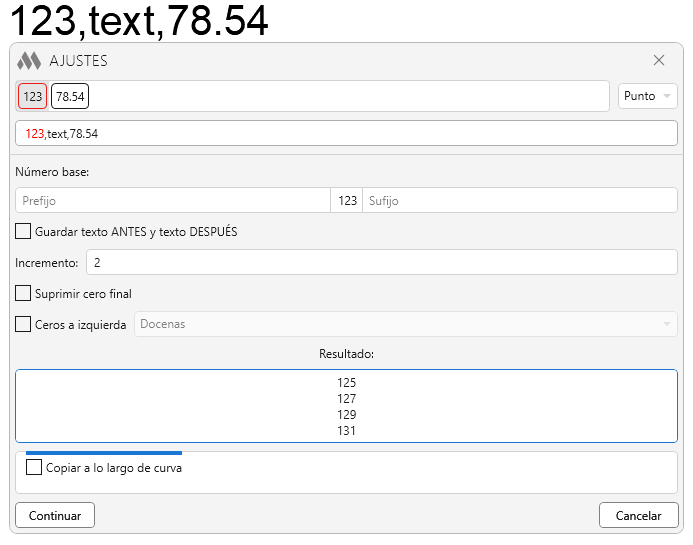Select result value 129 in list
Image resolution: width=693 pixels, height=545 pixels.
click(x=346, y=415)
